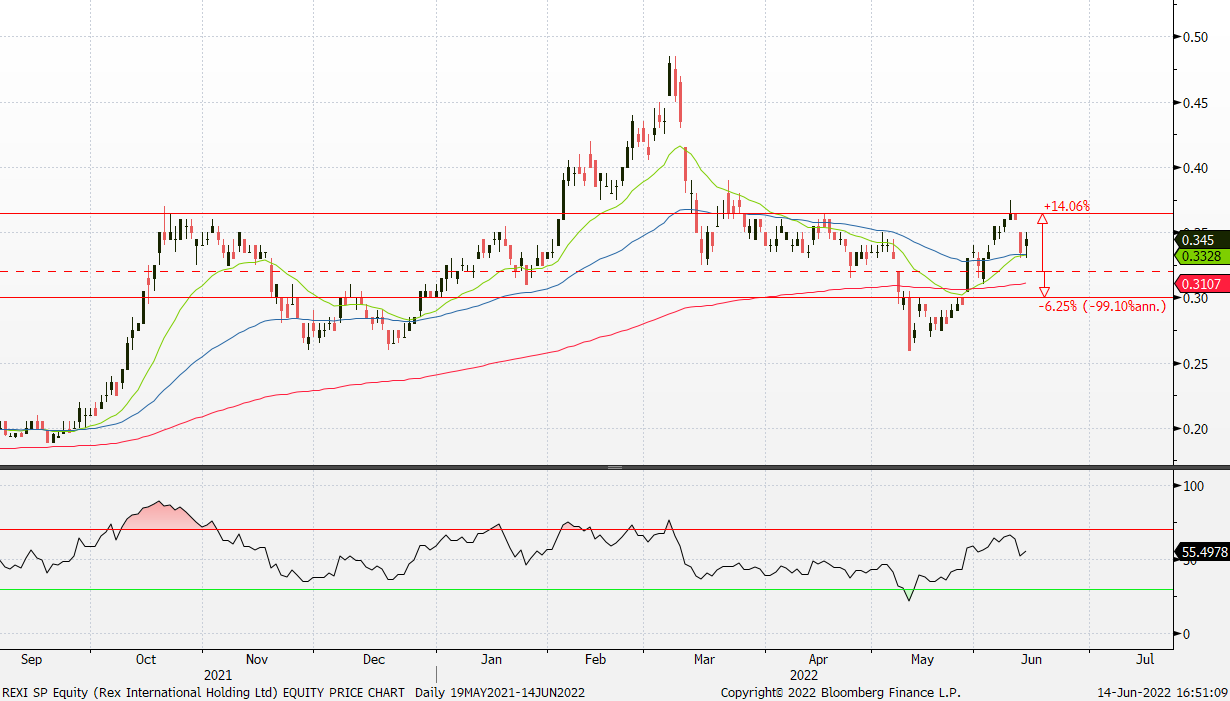The width and height of the screenshot is (1230, 701).
Task: Click the 0.30 price axis label
Action: [x=1194, y=299]
